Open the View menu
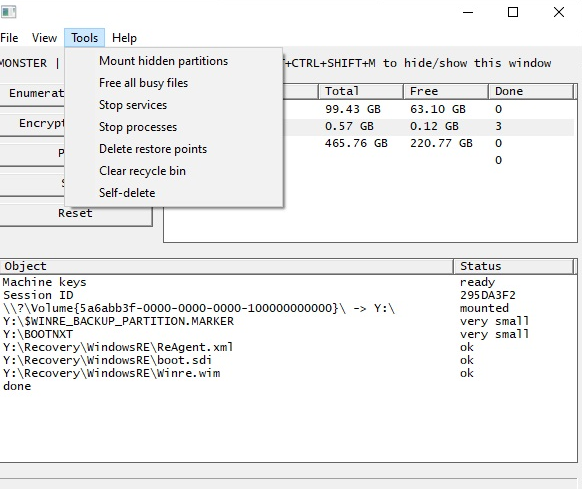This screenshot has height=489, width=582. pos(44,38)
